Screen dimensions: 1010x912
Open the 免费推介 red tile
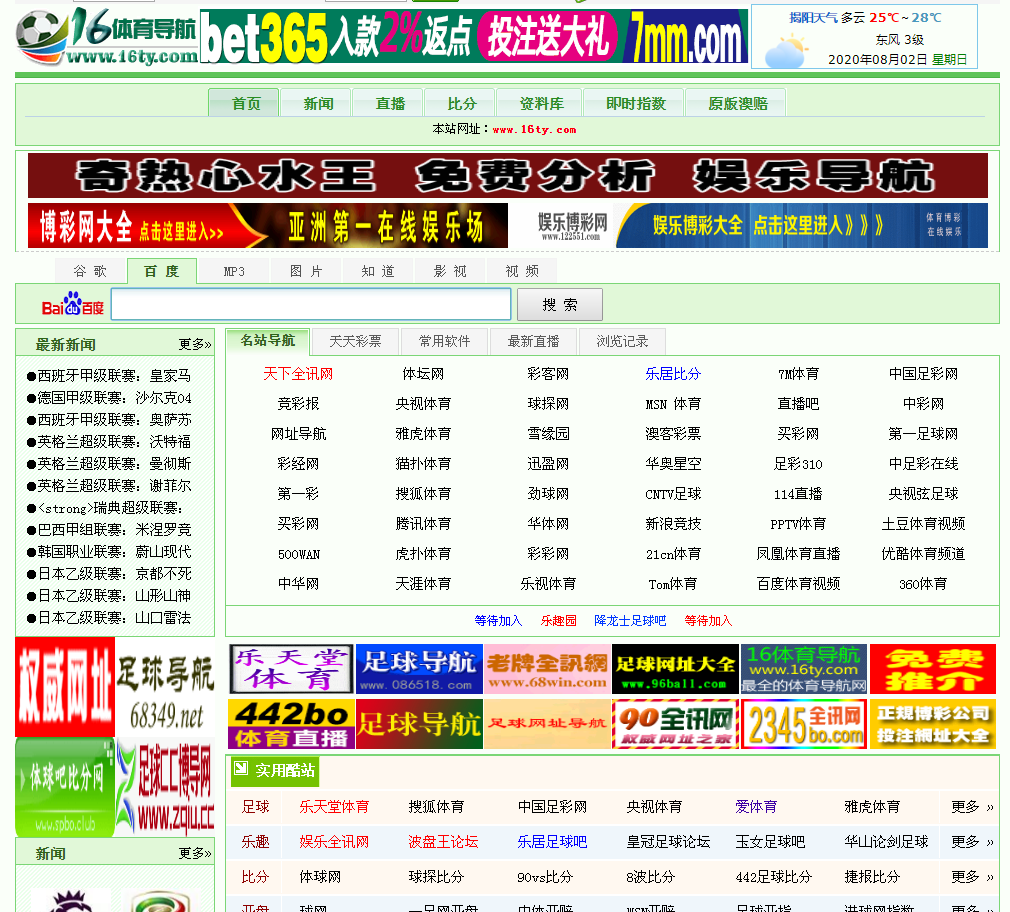[x=933, y=669]
